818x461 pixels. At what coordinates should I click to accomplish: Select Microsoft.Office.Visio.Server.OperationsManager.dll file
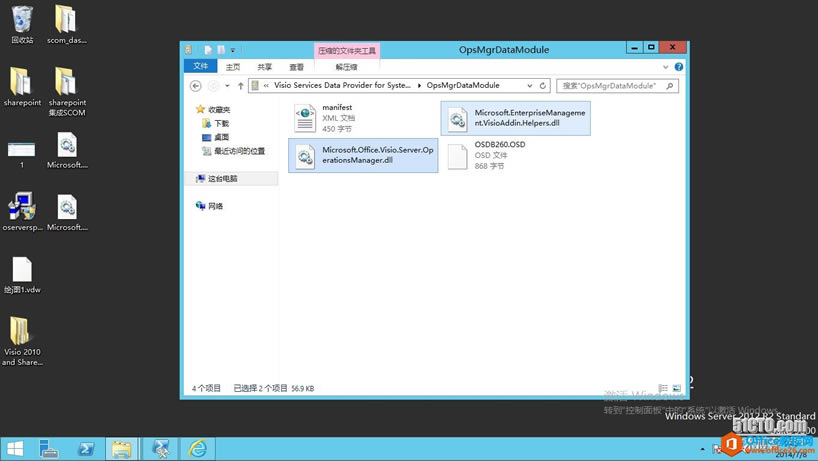pos(363,156)
